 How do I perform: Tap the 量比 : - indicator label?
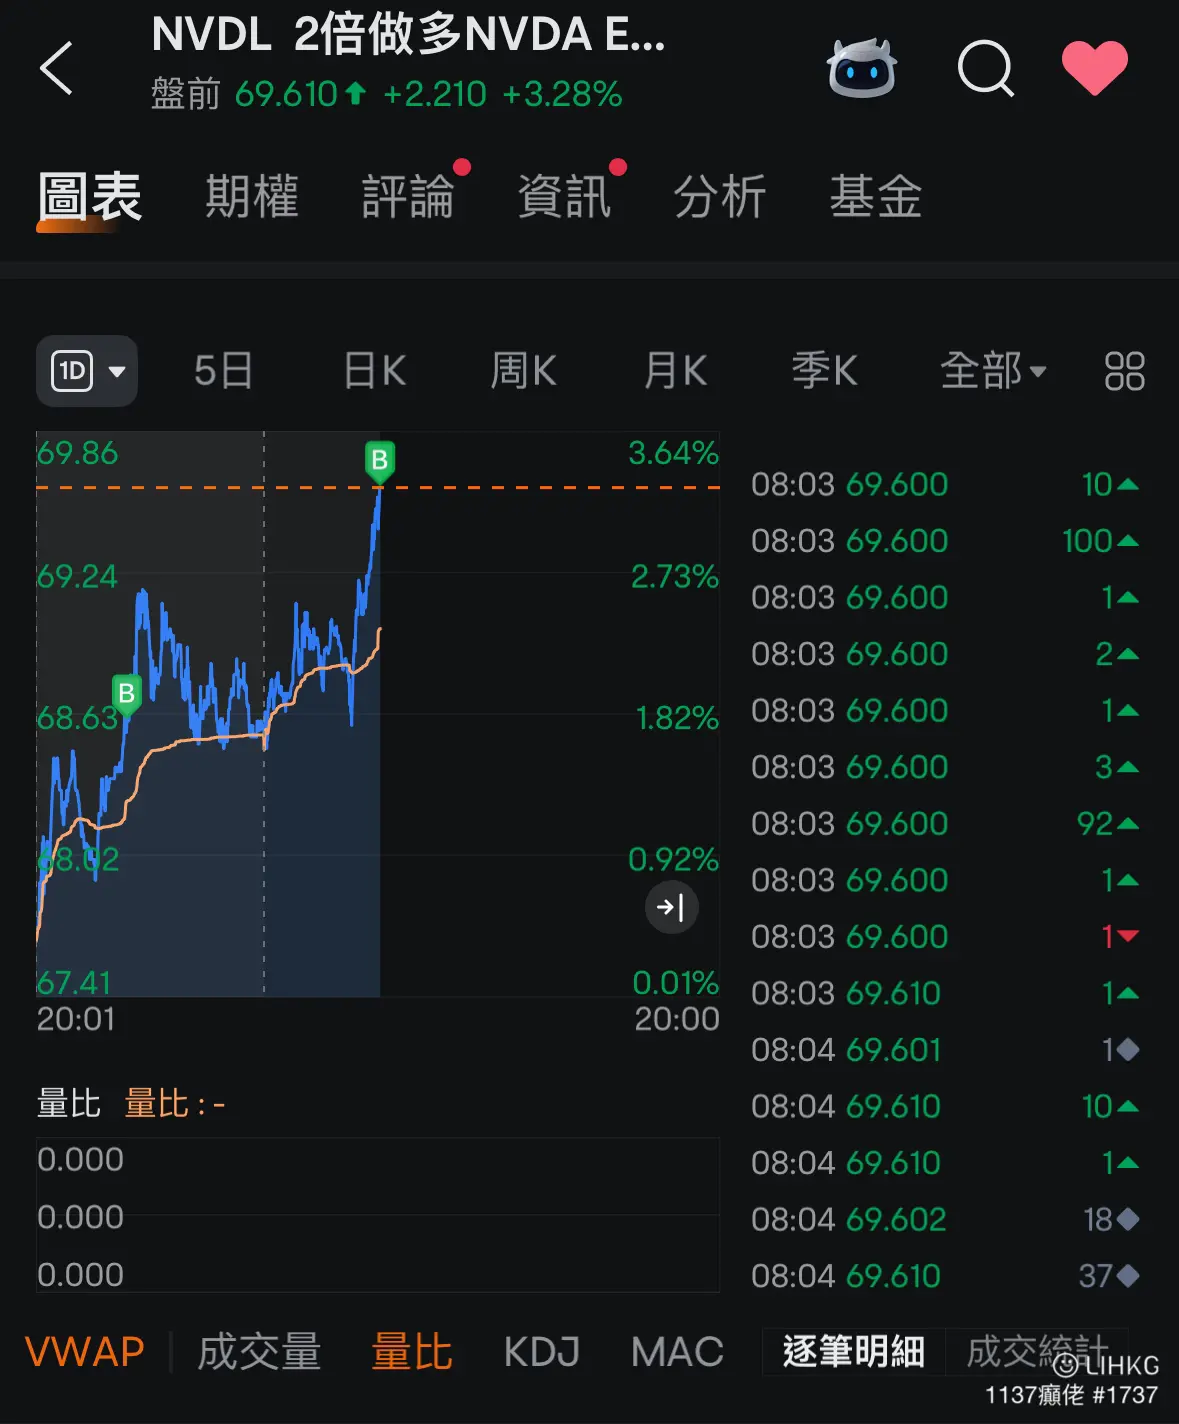coord(174,1104)
